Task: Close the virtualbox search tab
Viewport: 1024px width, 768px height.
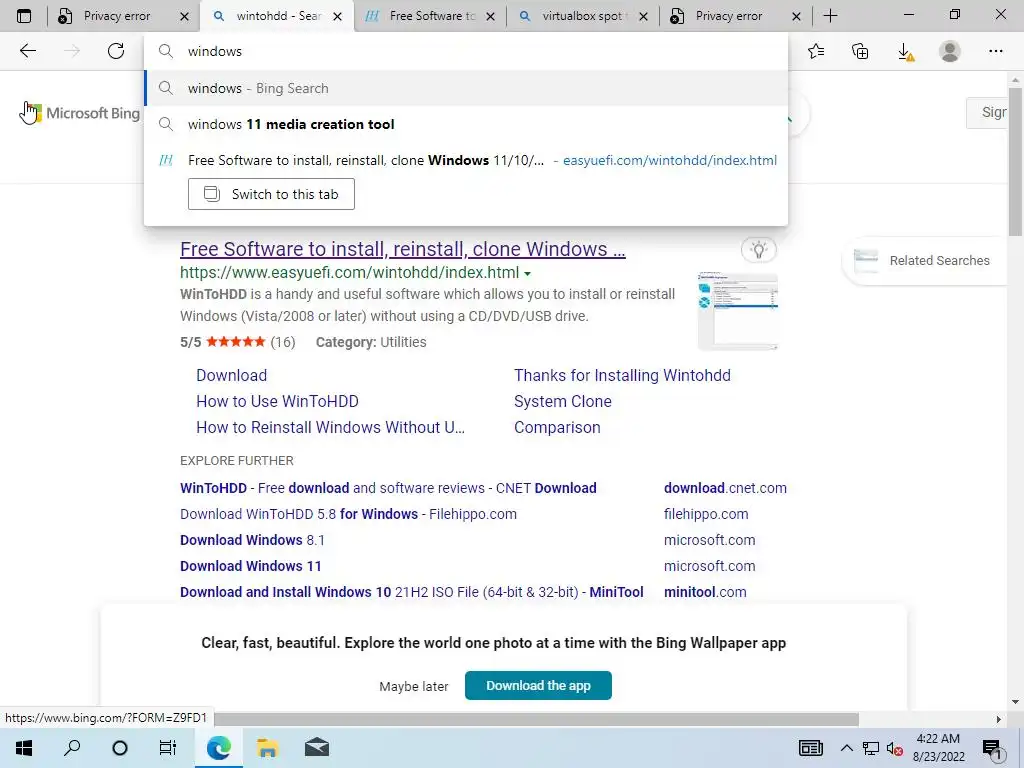Action: (643, 16)
